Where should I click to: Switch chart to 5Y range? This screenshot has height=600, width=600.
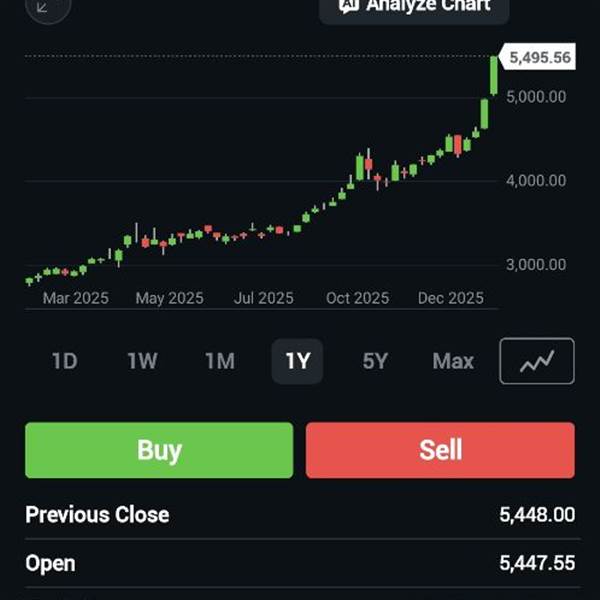(x=375, y=361)
